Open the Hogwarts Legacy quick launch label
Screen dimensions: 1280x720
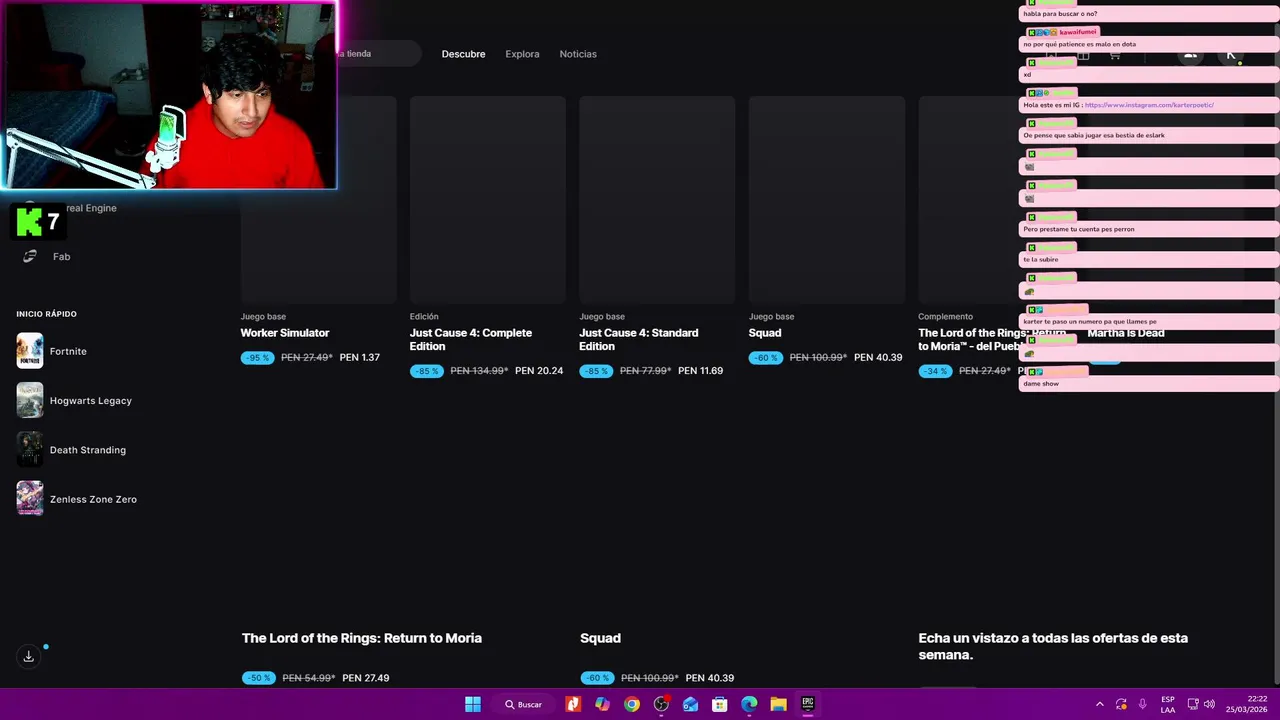[91, 400]
